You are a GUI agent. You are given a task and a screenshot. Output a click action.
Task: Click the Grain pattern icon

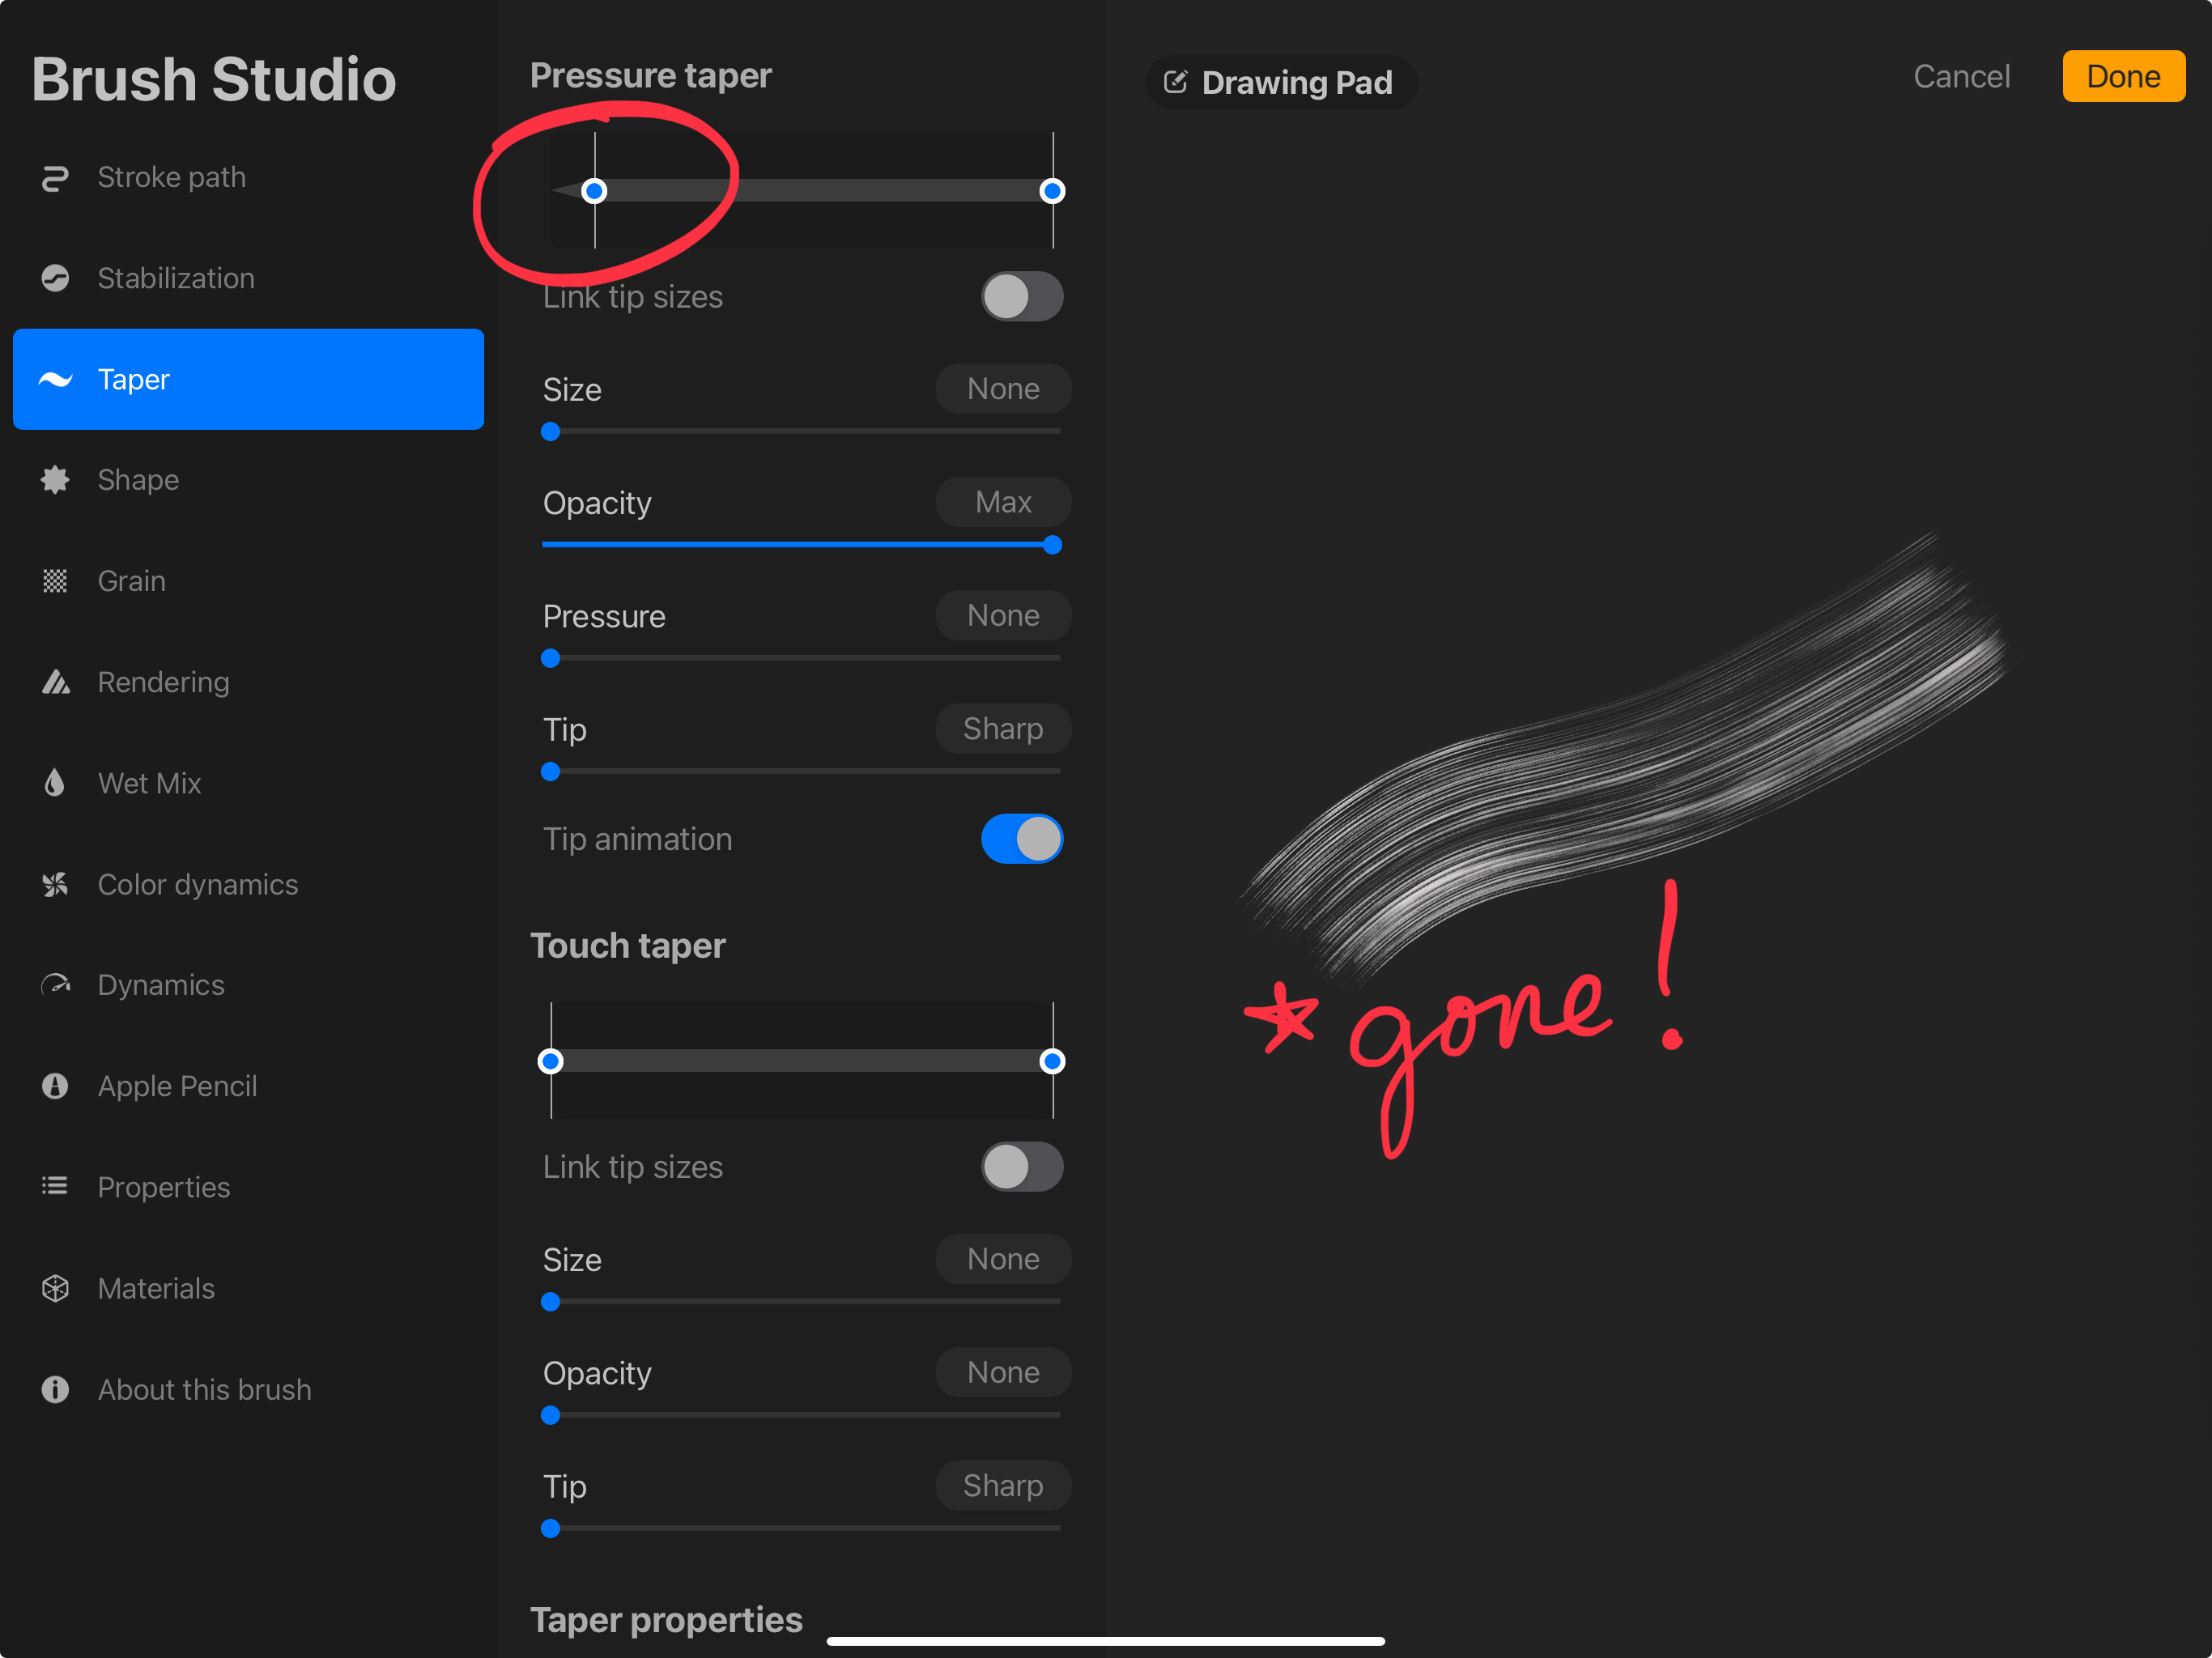pyautogui.click(x=55, y=581)
